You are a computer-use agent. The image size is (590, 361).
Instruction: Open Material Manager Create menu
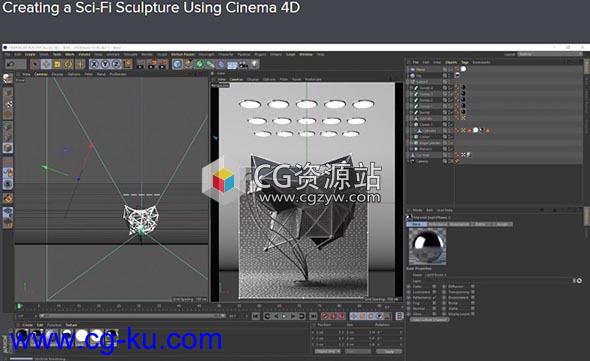(27, 325)
